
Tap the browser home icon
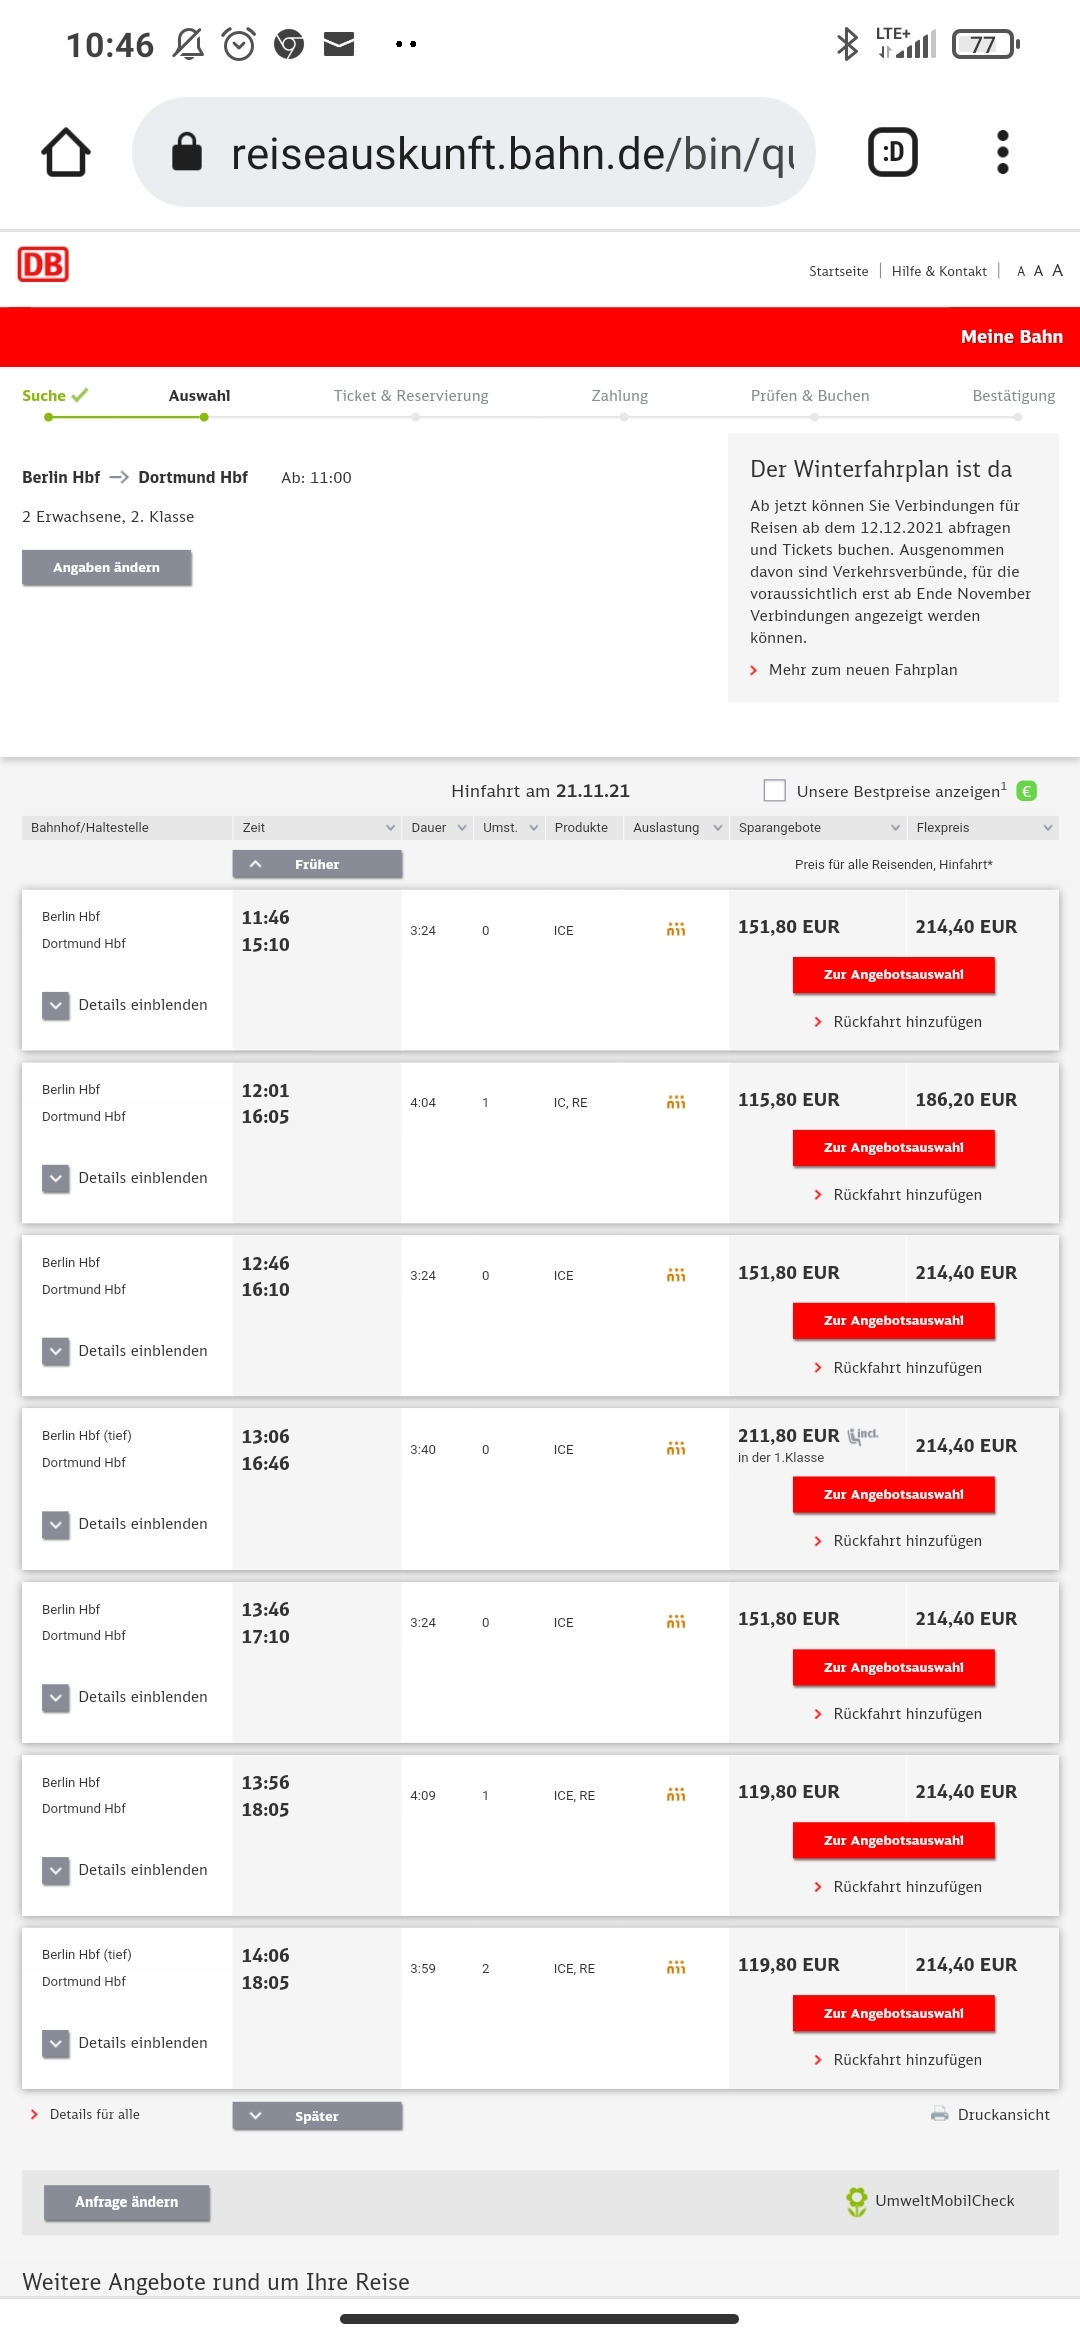pyautogui.click(x=66, y=152)
